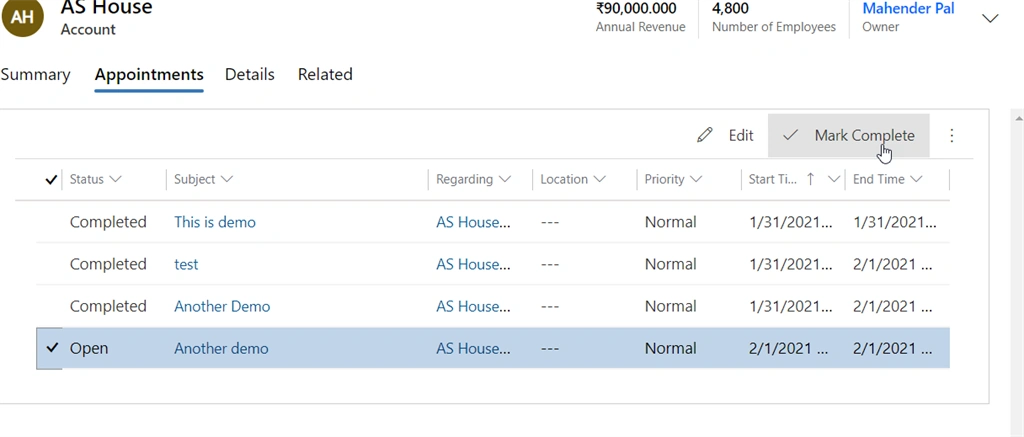Click the AH account avatar icon
The height and width of the screenshot is (437, 1024).
[x=22, y=17]
